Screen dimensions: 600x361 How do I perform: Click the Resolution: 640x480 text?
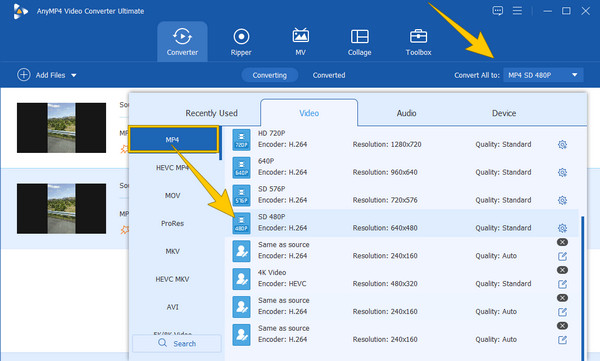coord(385,229)
